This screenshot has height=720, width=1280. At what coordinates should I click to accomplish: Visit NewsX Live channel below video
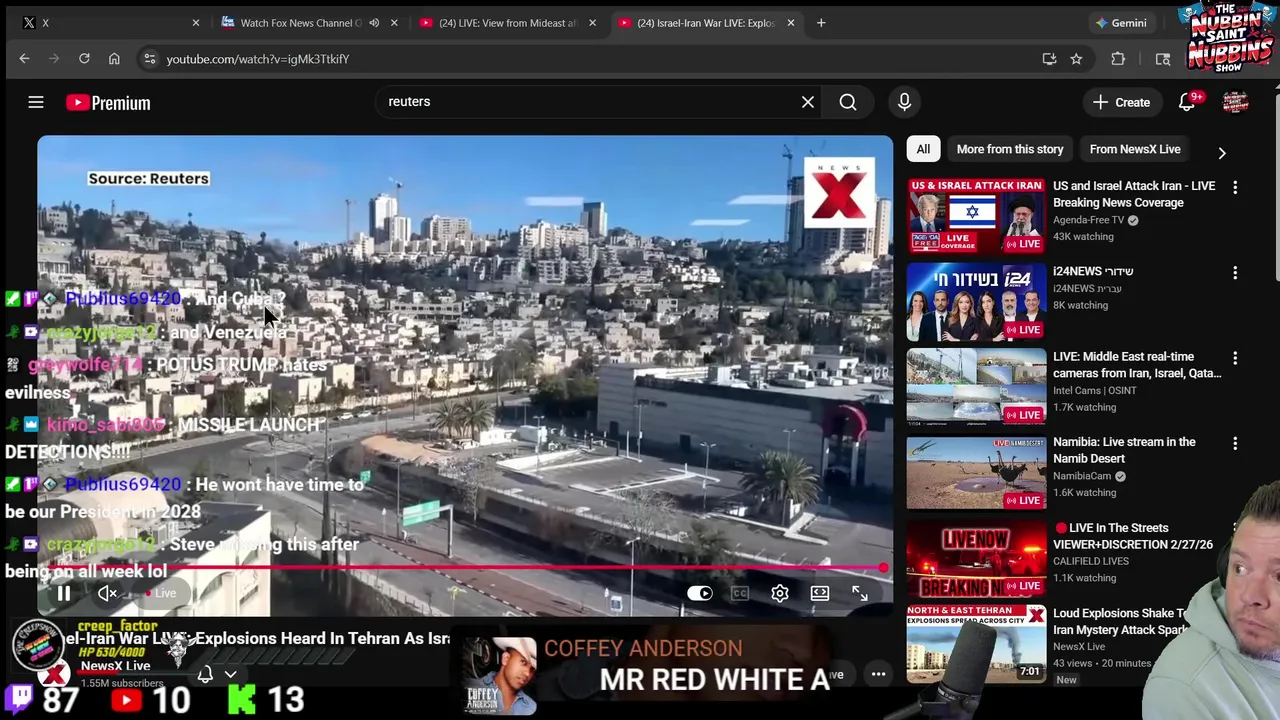115,666
